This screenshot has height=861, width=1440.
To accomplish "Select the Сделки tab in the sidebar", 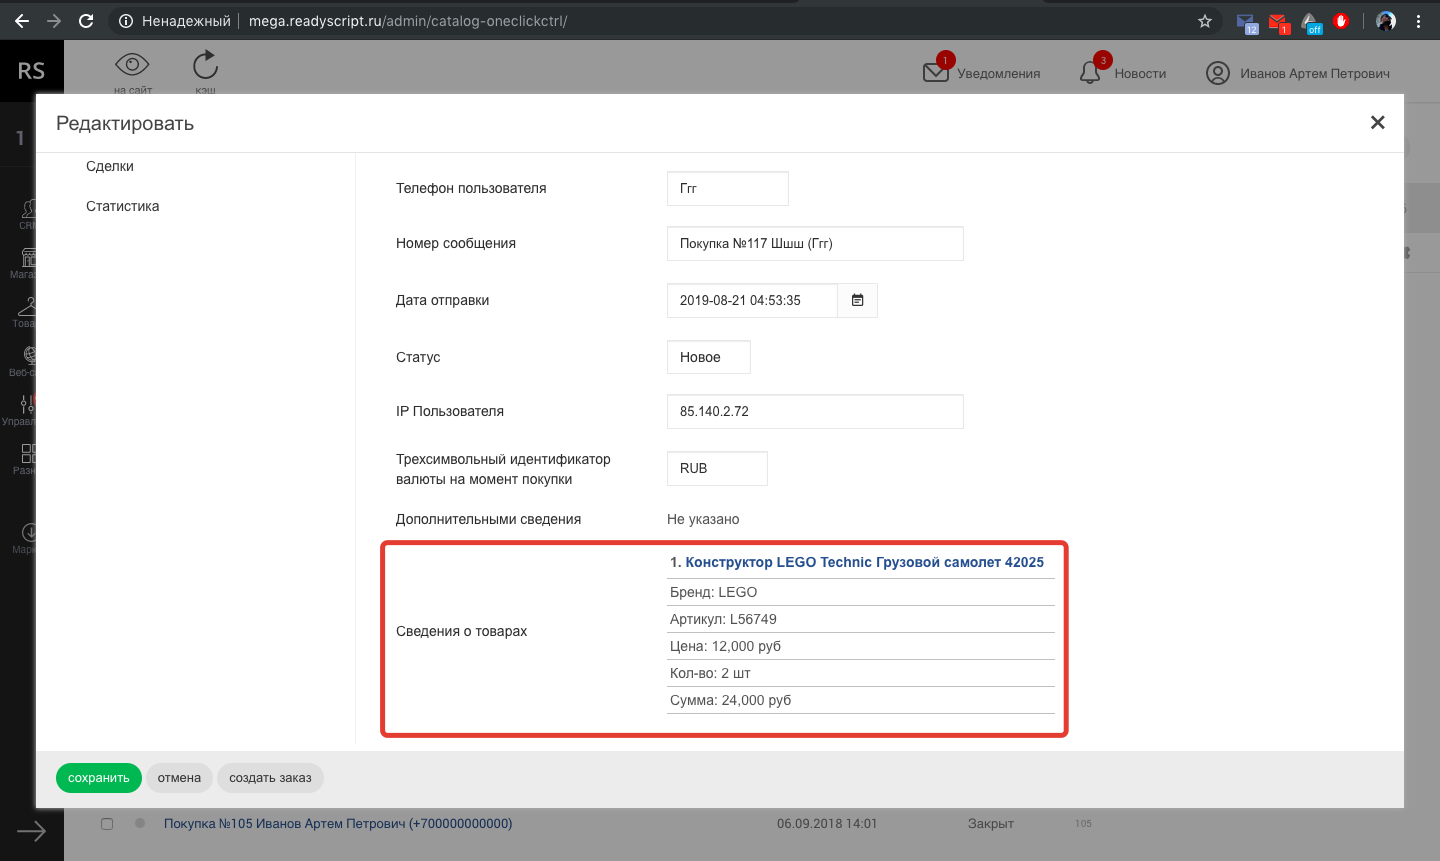I will coord(110,166).
